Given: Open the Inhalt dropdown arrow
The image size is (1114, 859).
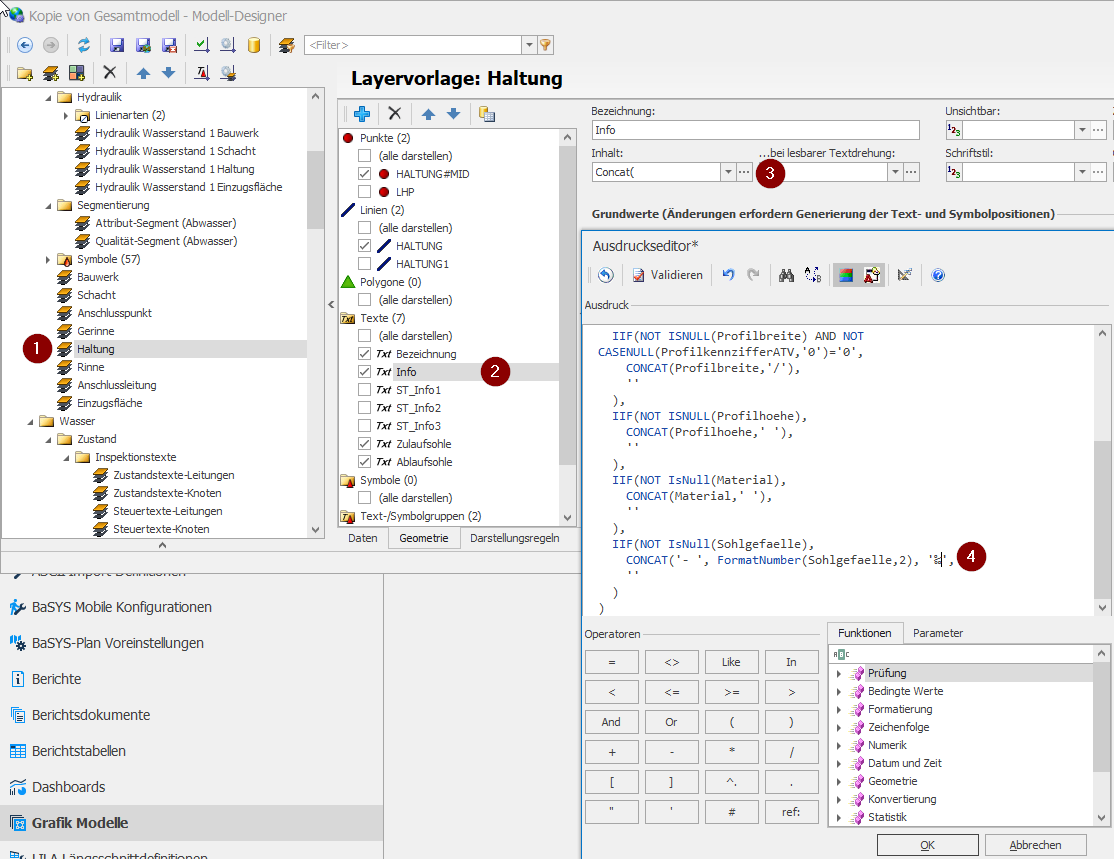Looking at the screenshot, I should pyautogui.click(x=727, y=173).
